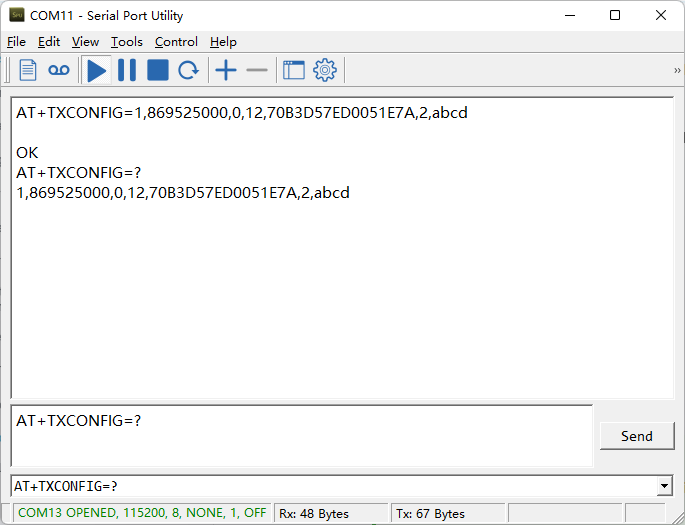Click the window layout icon
This screenshot has height=525, width=685.
pyautogui.click(x=294, y=70)
